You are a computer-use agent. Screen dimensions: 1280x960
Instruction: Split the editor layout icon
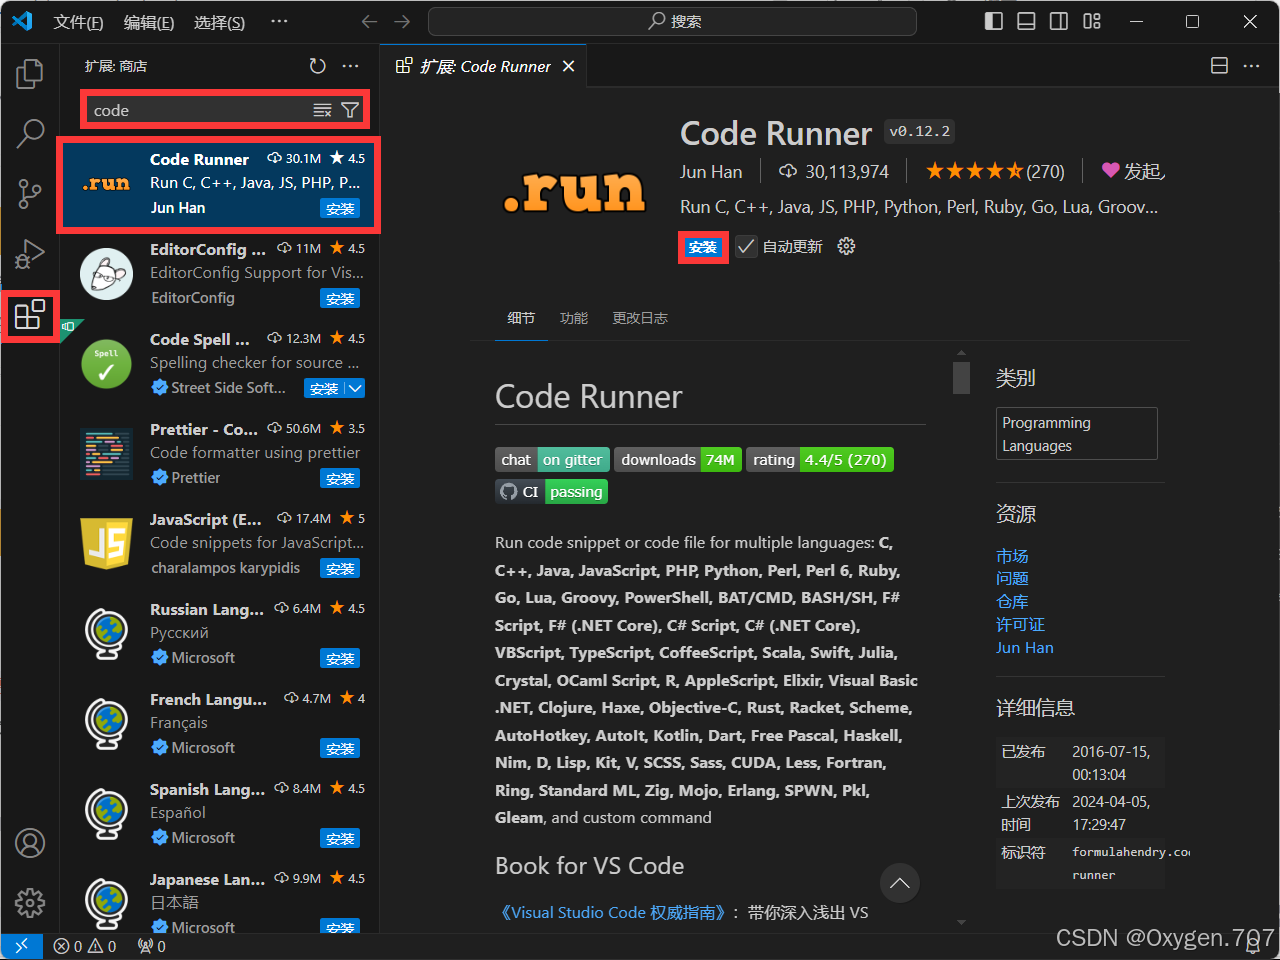[x=1219, y=66]
